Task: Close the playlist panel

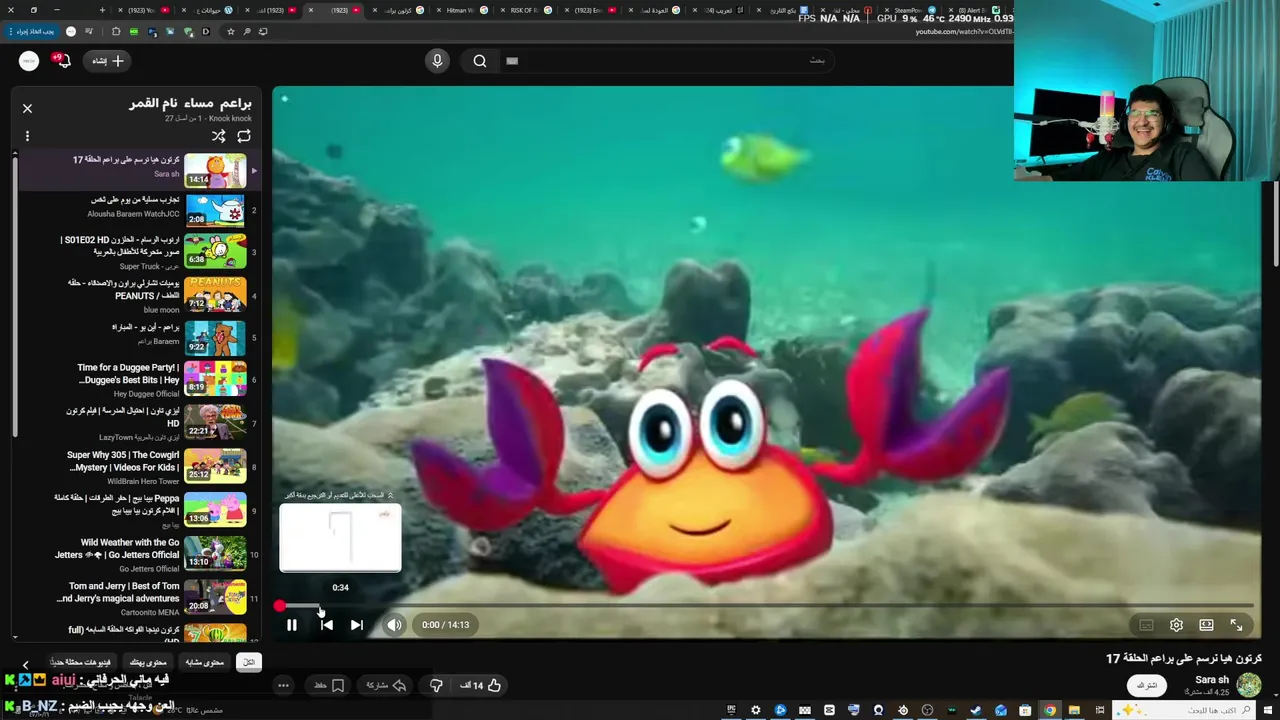Action: 27,108
